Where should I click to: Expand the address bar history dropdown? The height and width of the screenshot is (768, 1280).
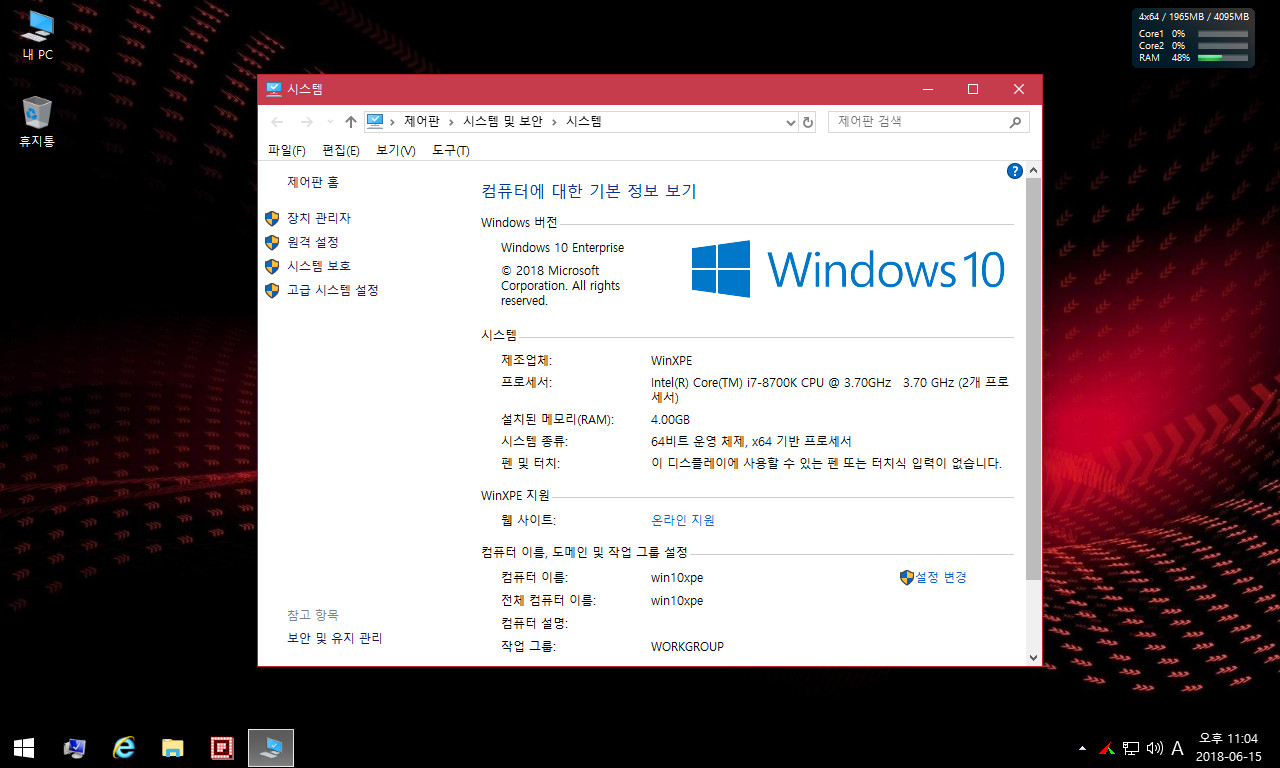coord(791,122)
